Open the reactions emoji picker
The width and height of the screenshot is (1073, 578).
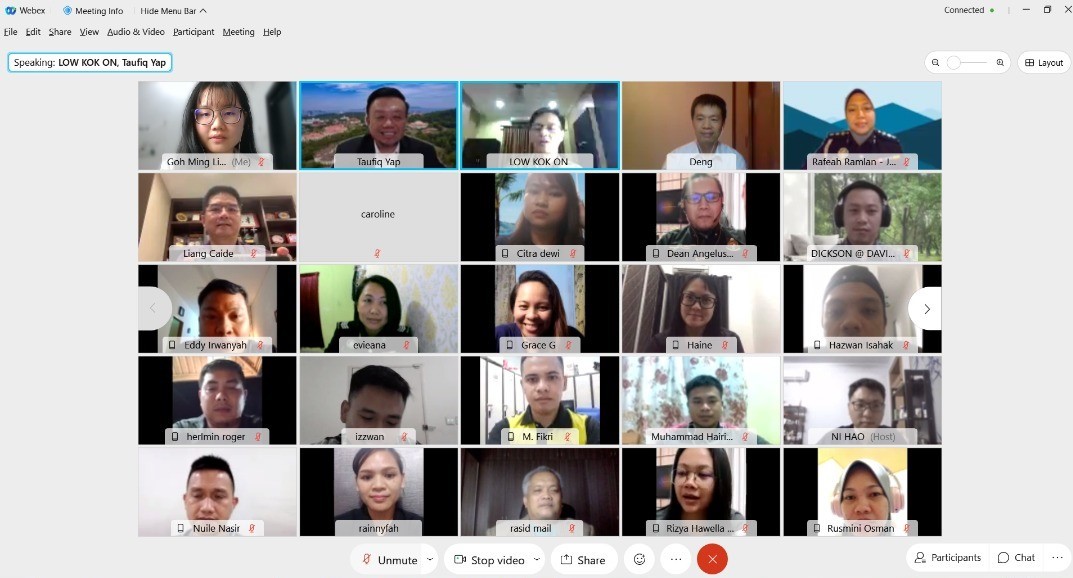coord(639,559)
